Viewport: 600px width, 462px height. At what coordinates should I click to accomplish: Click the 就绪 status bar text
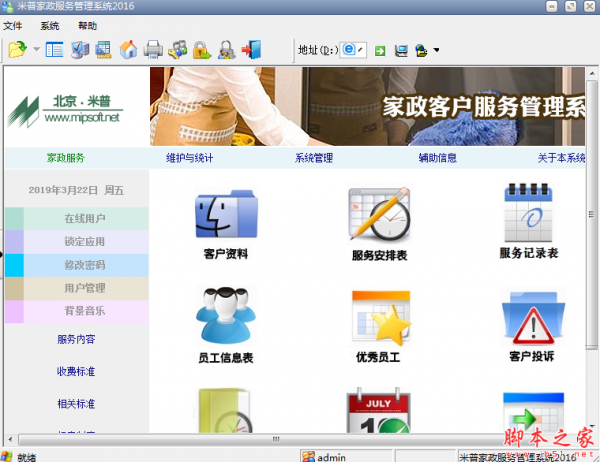(27, 457)
